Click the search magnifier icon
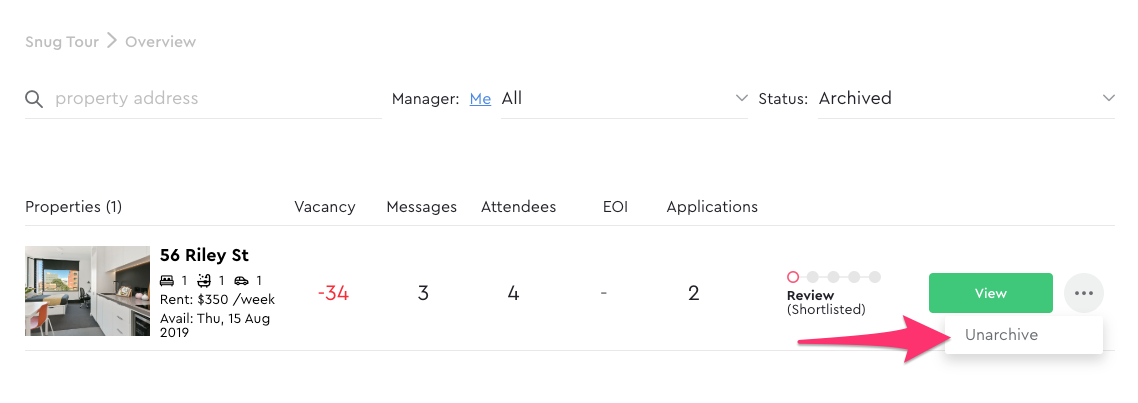 point(34,99)
